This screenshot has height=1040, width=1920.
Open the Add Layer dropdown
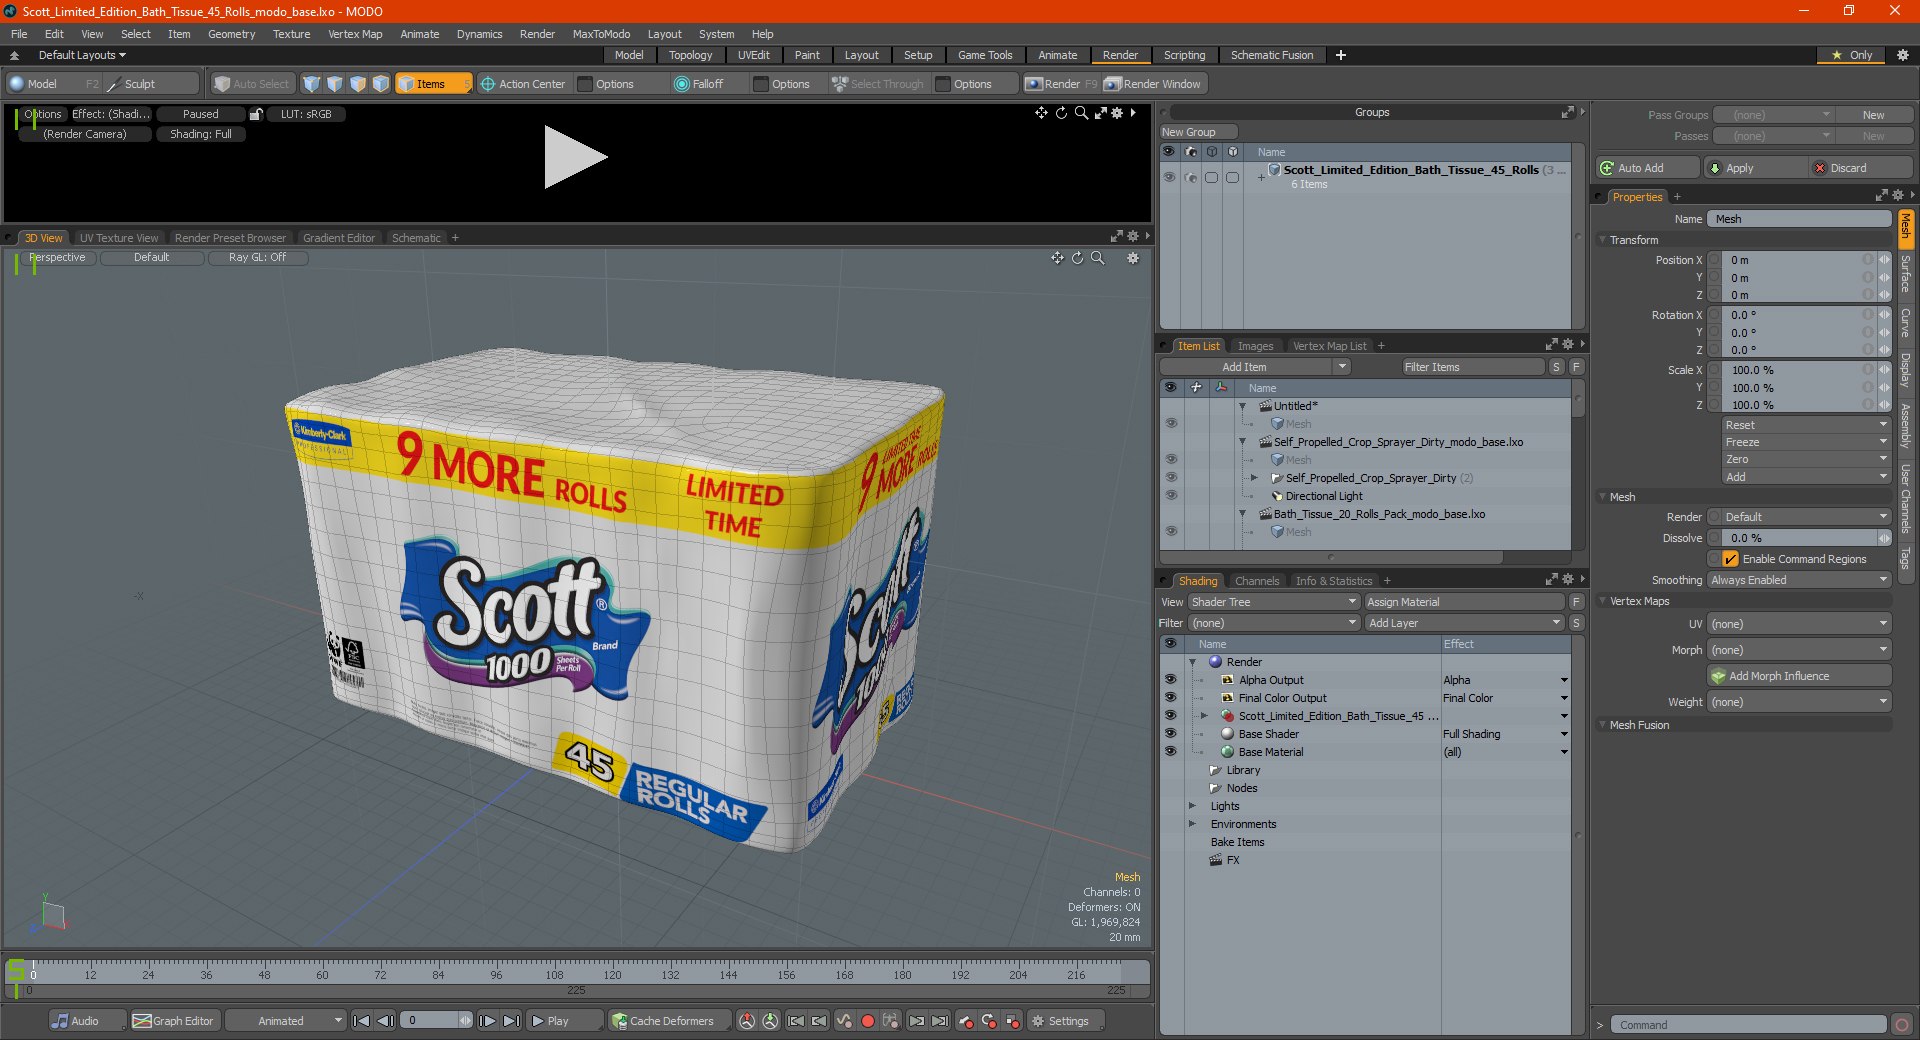[x=1464, y=623]
